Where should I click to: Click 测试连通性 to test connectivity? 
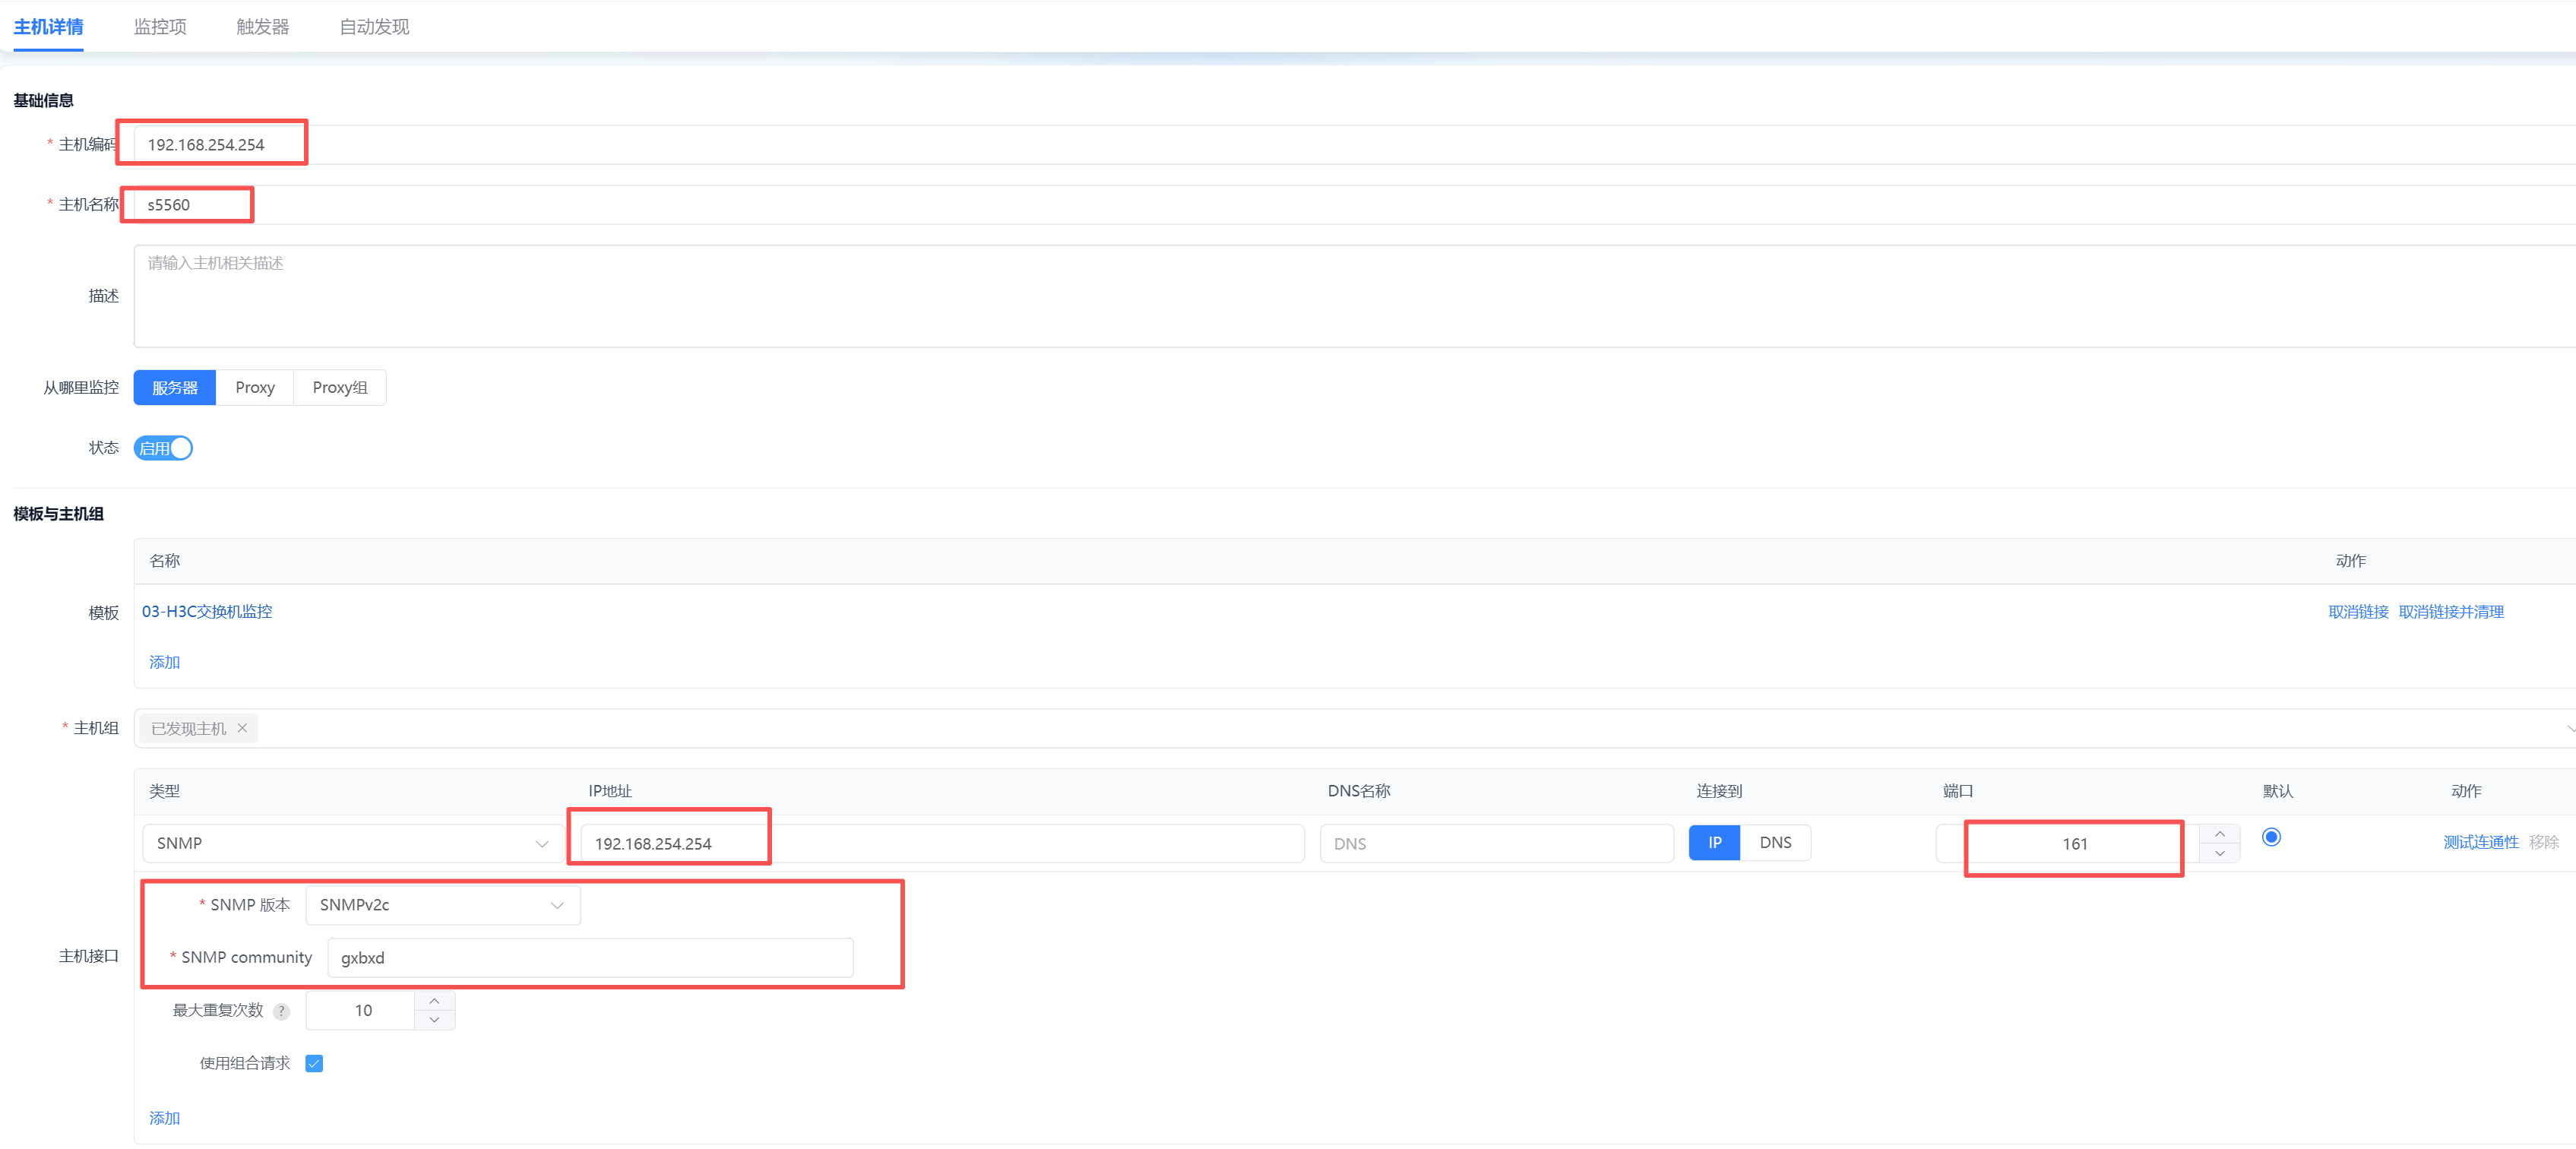click(x=2481, y=843)
